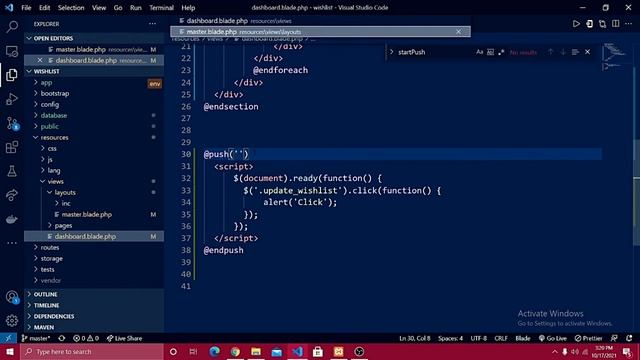
Task: Click the open preview editor icon
Action: (x=589, y=24)
